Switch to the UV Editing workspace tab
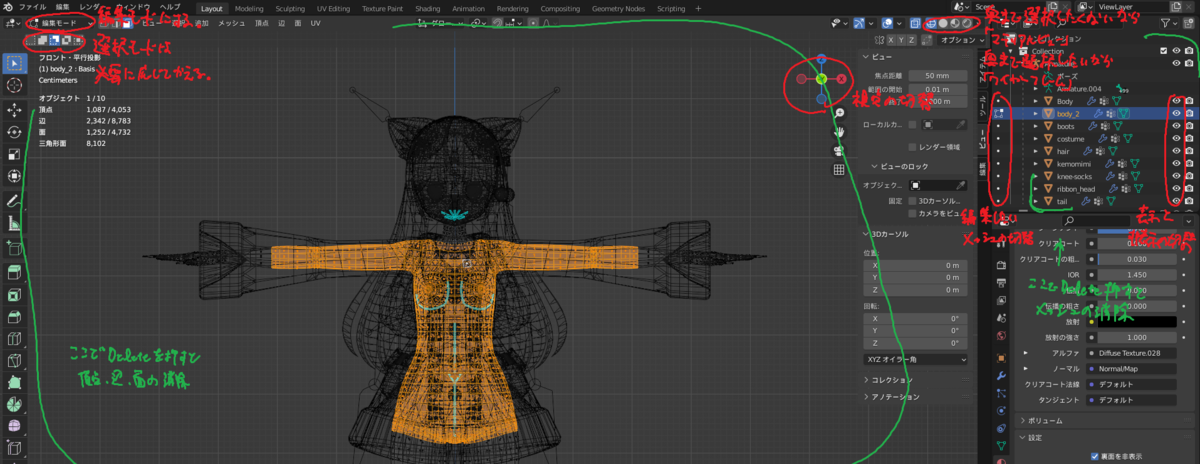1200x464 pixels. pos(333,8)
